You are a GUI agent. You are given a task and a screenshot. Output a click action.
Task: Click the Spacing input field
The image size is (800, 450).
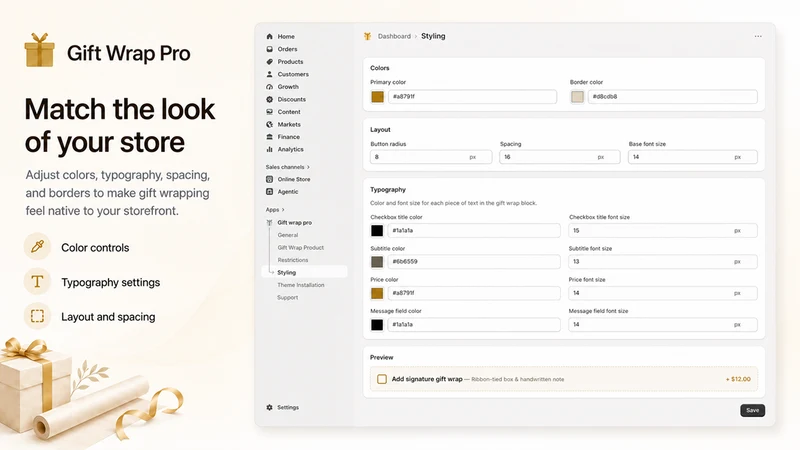(560, 157)
